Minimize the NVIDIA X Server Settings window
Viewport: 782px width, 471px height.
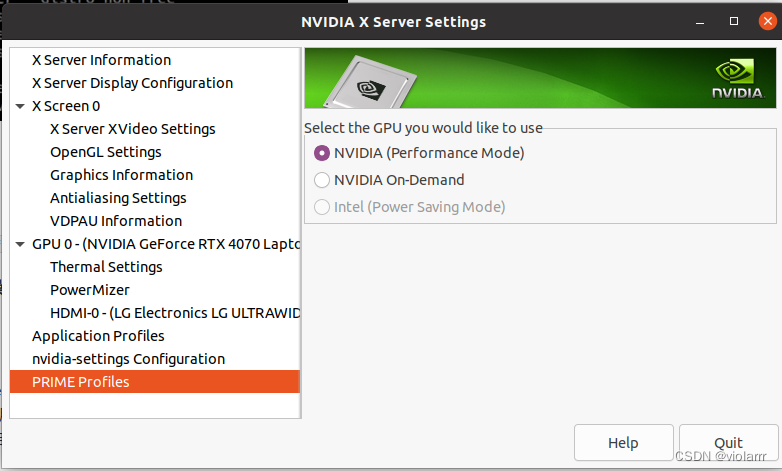[700, 21]
